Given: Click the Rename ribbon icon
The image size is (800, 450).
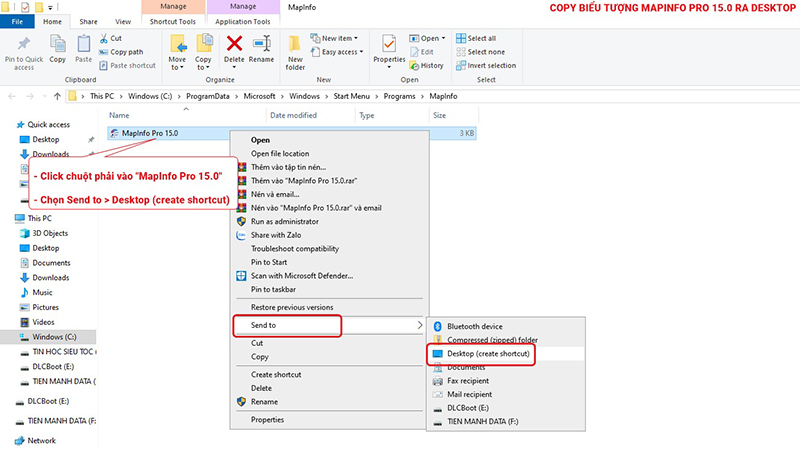Looking at the screenshot, I should [261, 43].
